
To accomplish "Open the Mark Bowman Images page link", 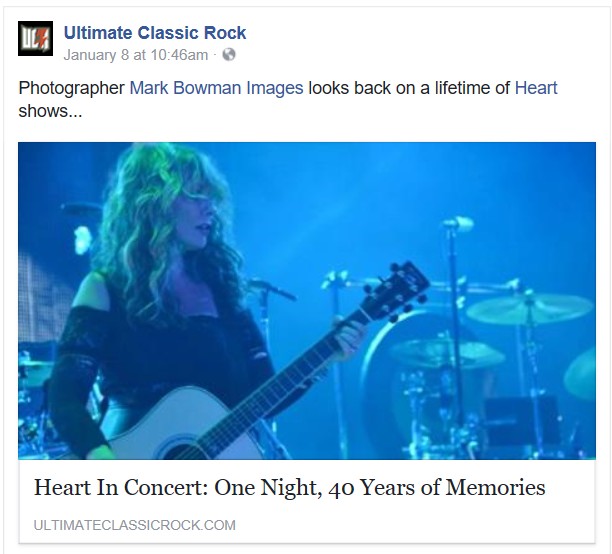I will coord(216,88).
